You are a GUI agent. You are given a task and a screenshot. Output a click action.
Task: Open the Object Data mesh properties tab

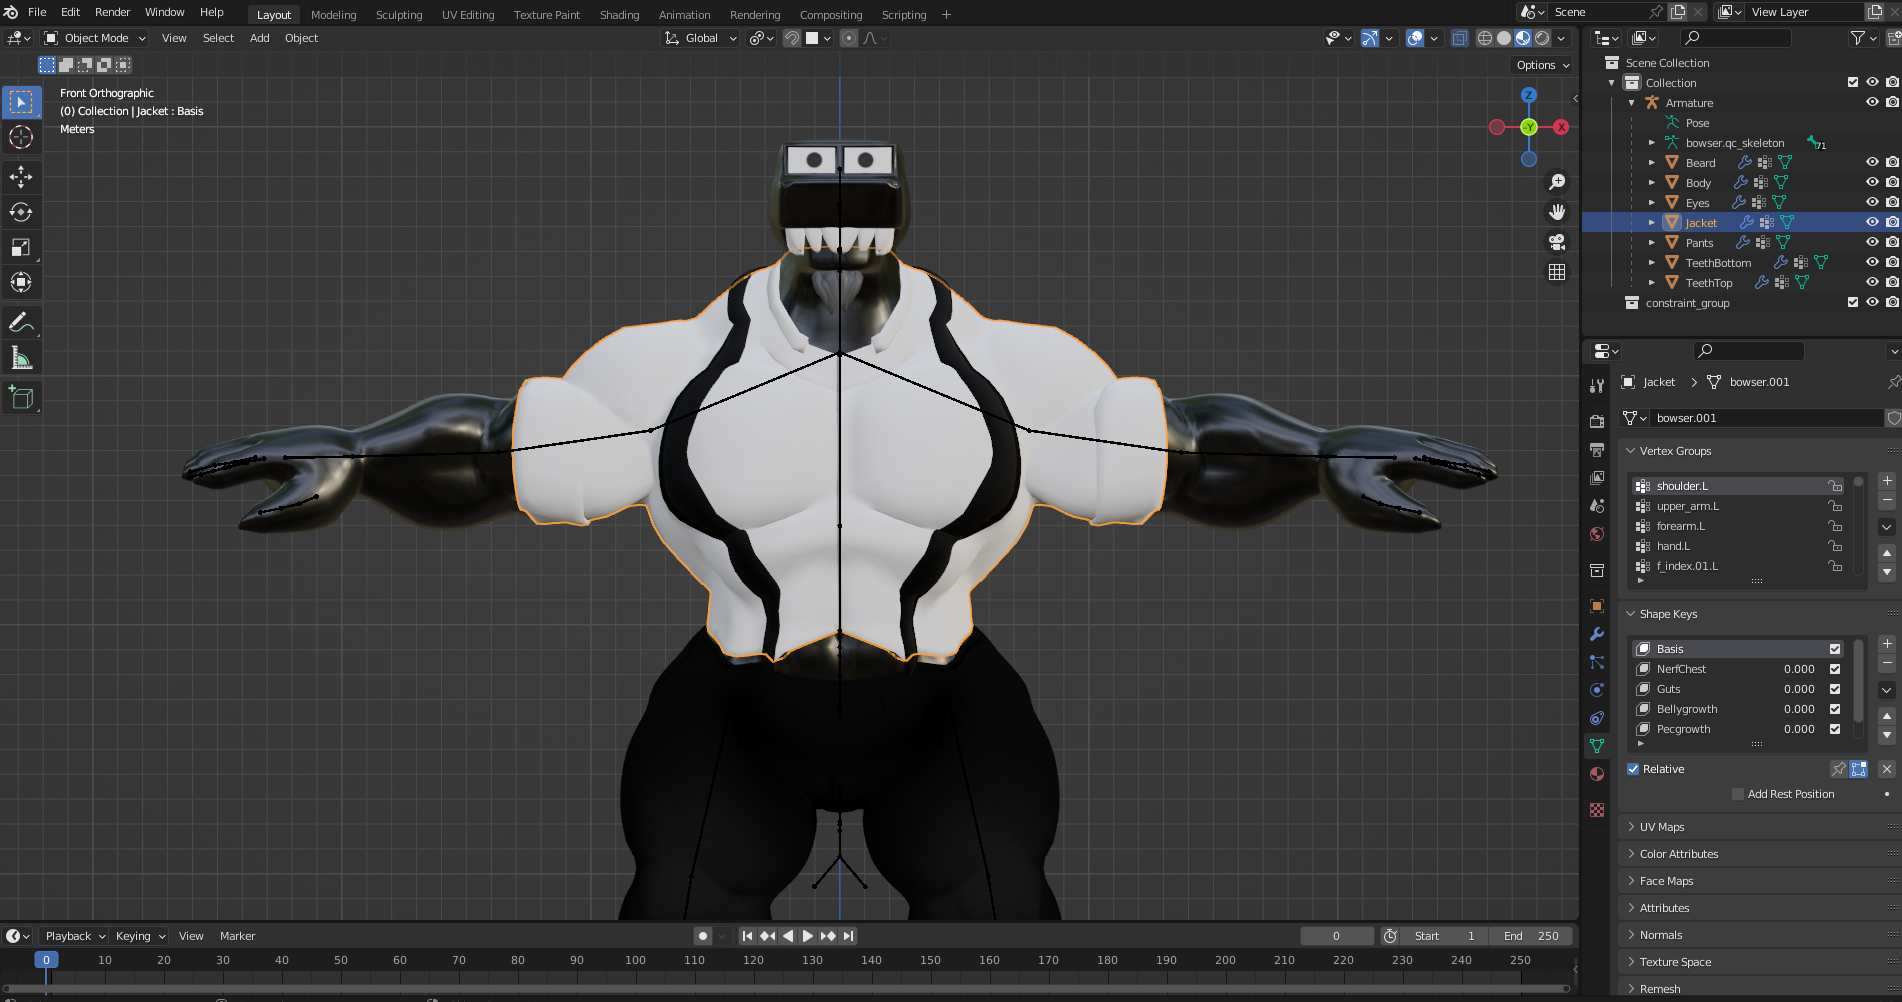(x=1597, y=746)
